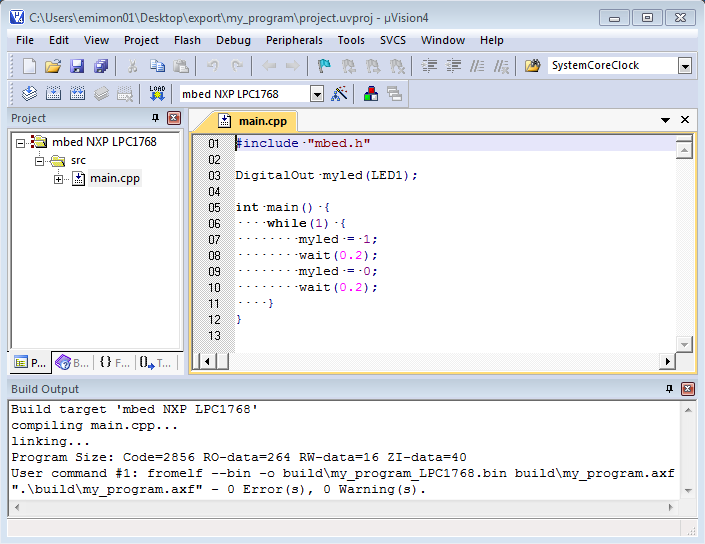Expand the main.cpp tree node
The width and height of the screenshot is (705, 544).
pyautogui.click(x=59, y=179)
